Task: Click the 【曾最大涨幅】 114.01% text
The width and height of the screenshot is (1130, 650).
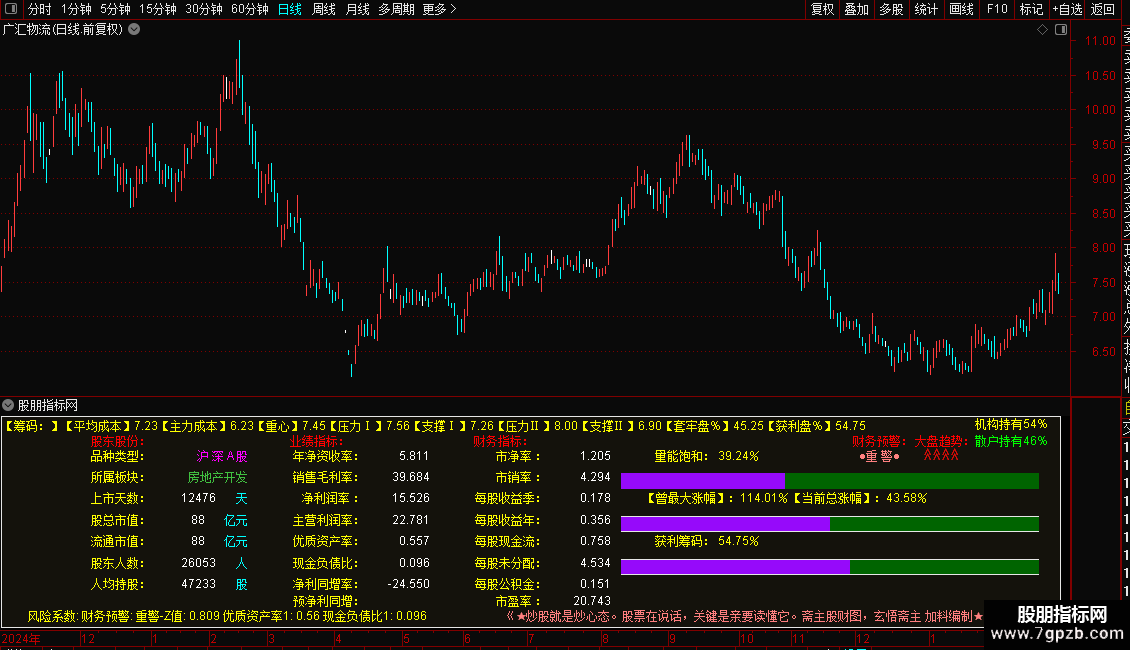Action: pyautogui.click(x=716, y=498)
